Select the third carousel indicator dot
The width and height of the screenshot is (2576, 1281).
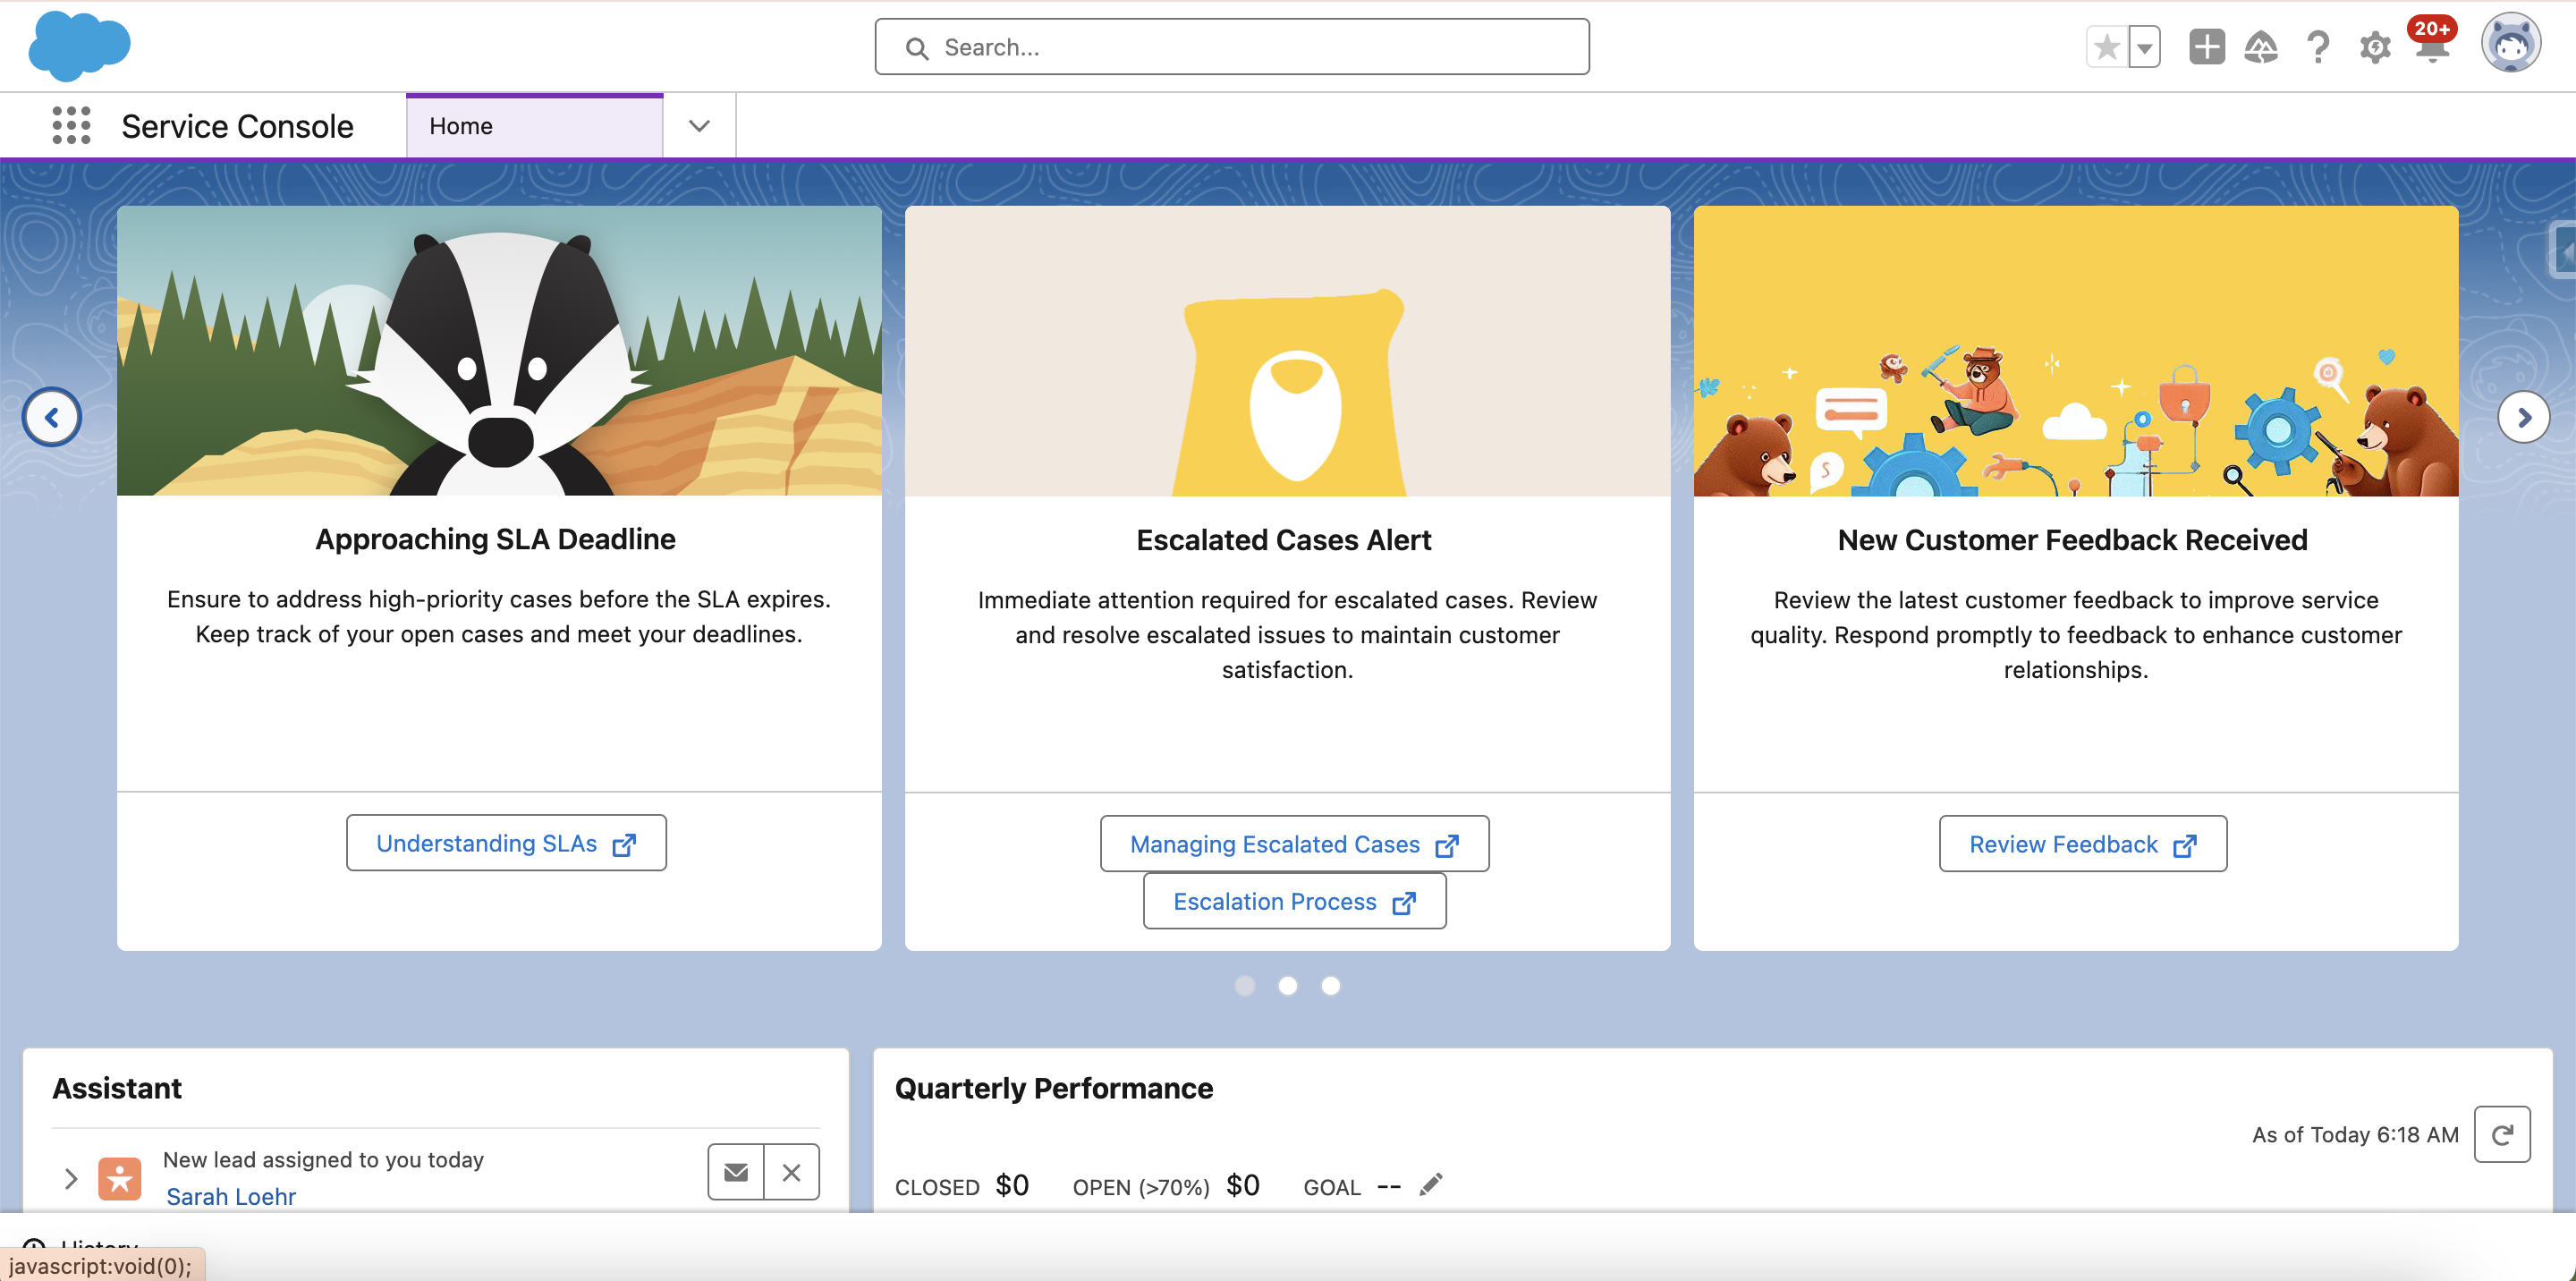click(1331, 986)
